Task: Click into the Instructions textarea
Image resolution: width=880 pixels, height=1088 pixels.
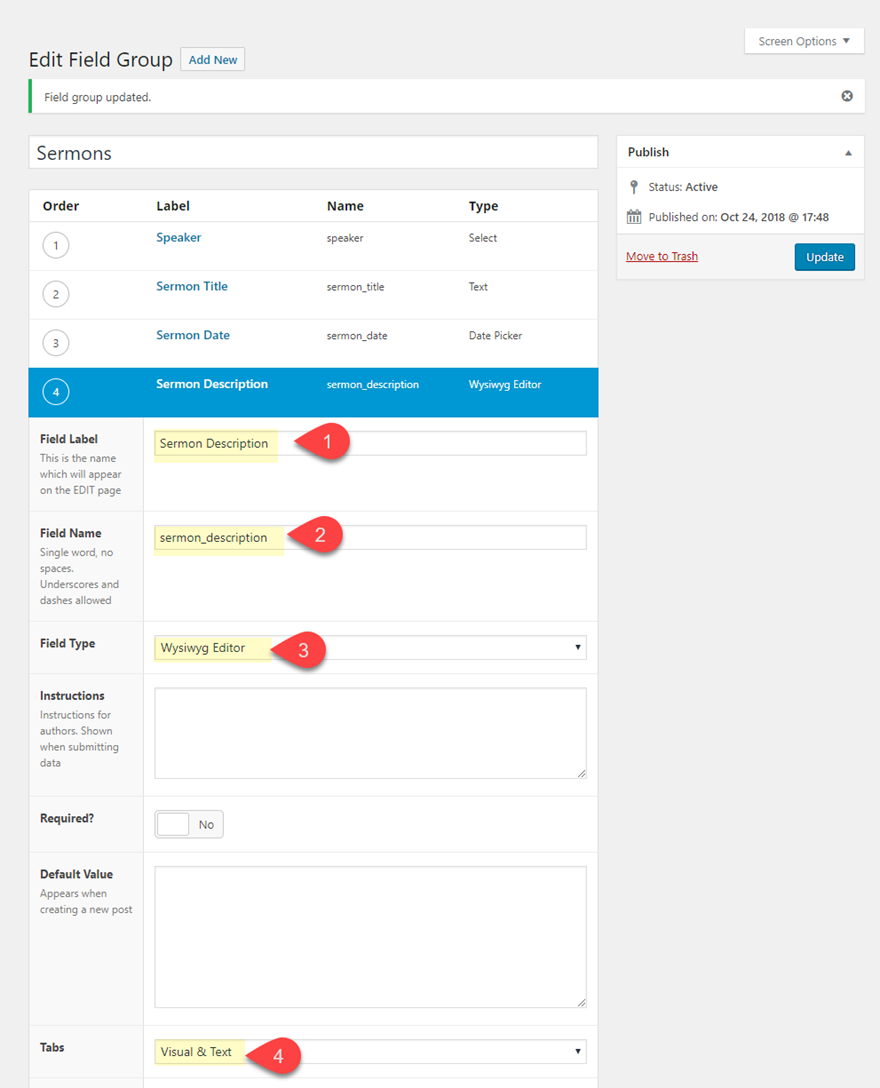Action: [370, 733]
